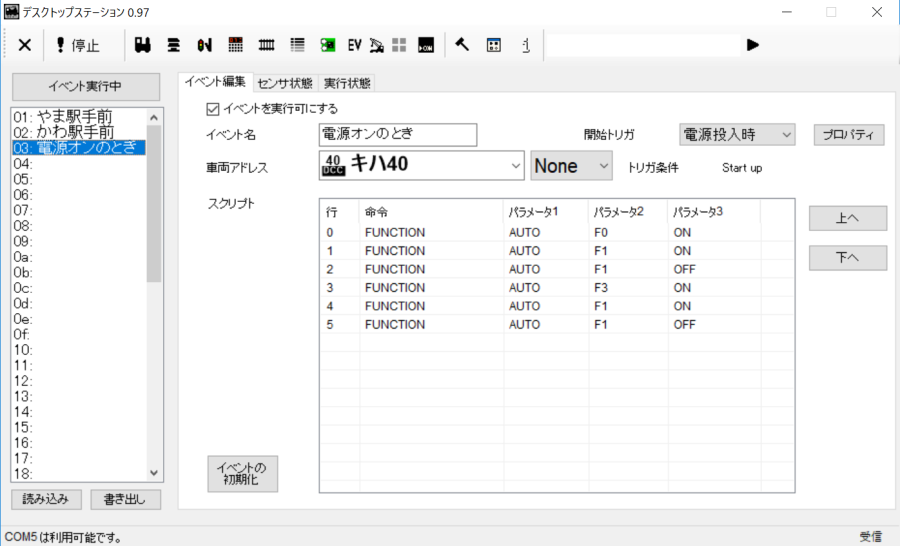Viewport: 900px width, 546px height.
Task: Click the crane toolbar icon
Action: coord(377,45)
